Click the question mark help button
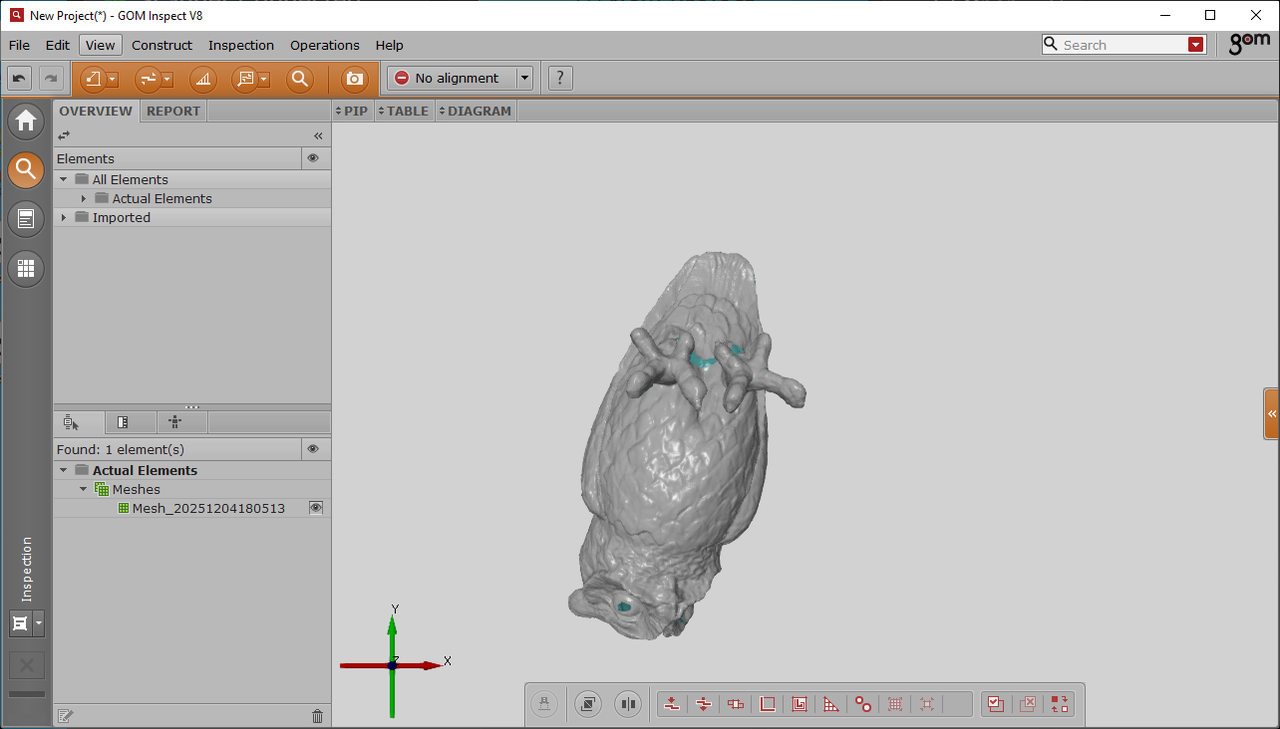Viewport: 1280px width, 729px height. tap(560, 78)
